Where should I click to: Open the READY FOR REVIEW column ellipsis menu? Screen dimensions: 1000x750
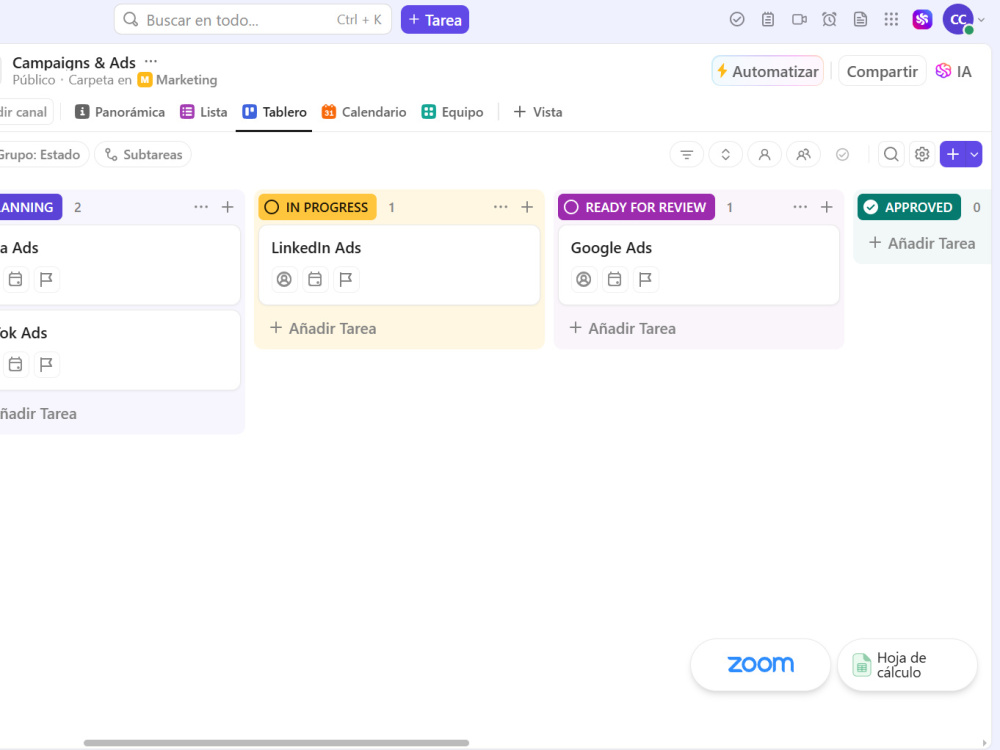pyautogui.click(x=800, y=207)
